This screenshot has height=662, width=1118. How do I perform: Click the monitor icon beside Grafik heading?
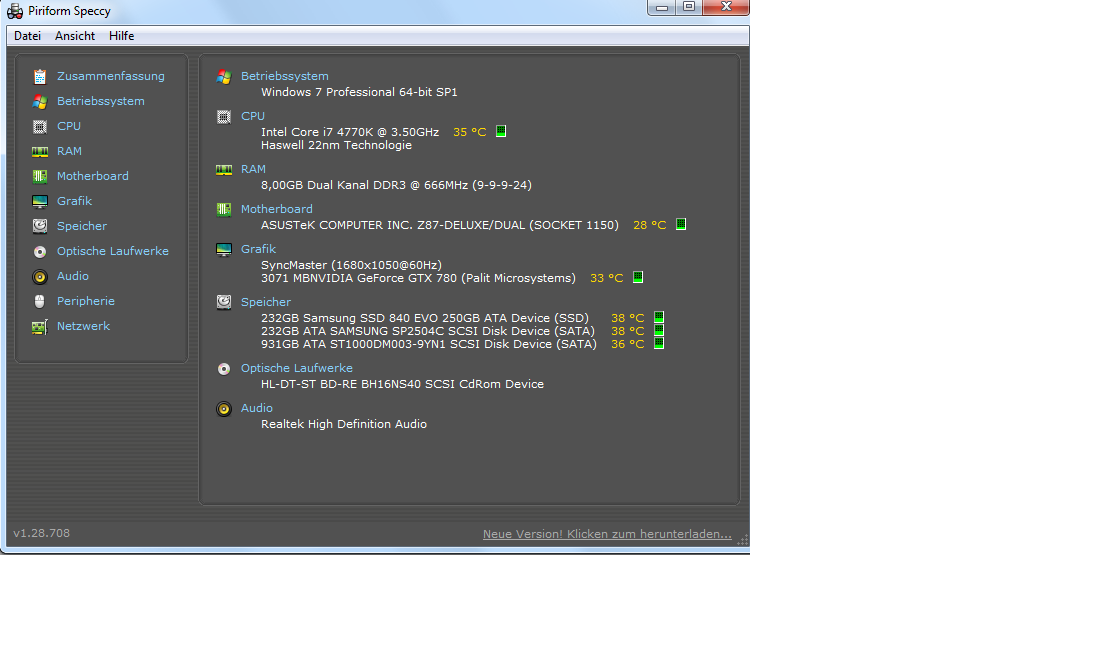[x=224, y=249]
